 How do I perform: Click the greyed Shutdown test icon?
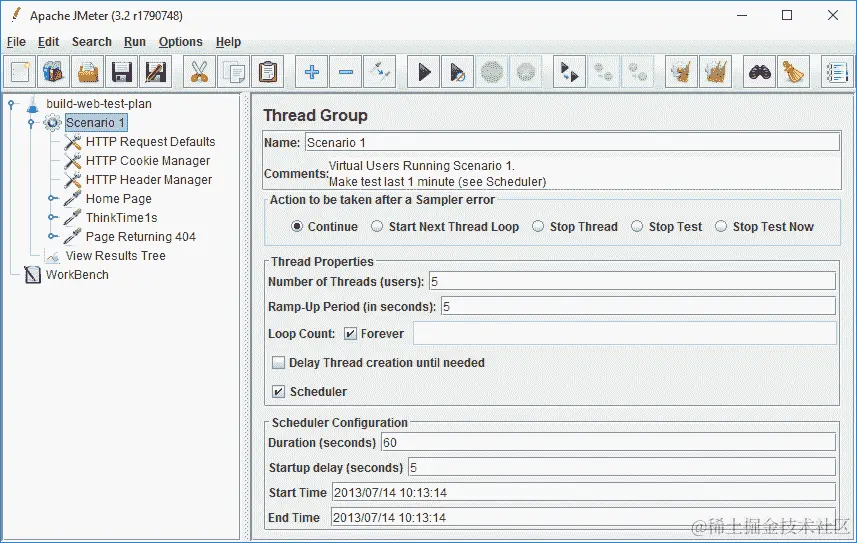click(x=525, y=72)
